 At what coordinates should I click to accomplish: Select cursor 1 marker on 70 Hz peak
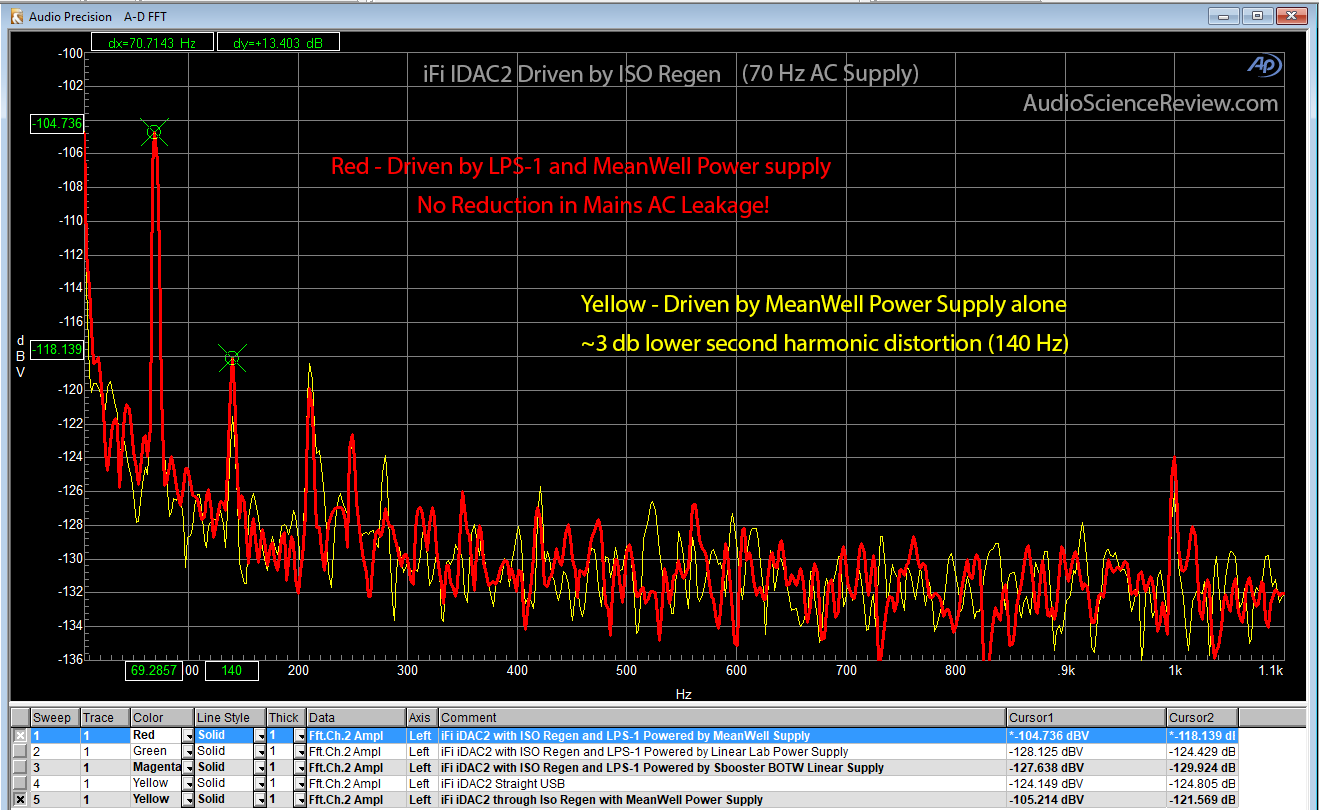154,132
